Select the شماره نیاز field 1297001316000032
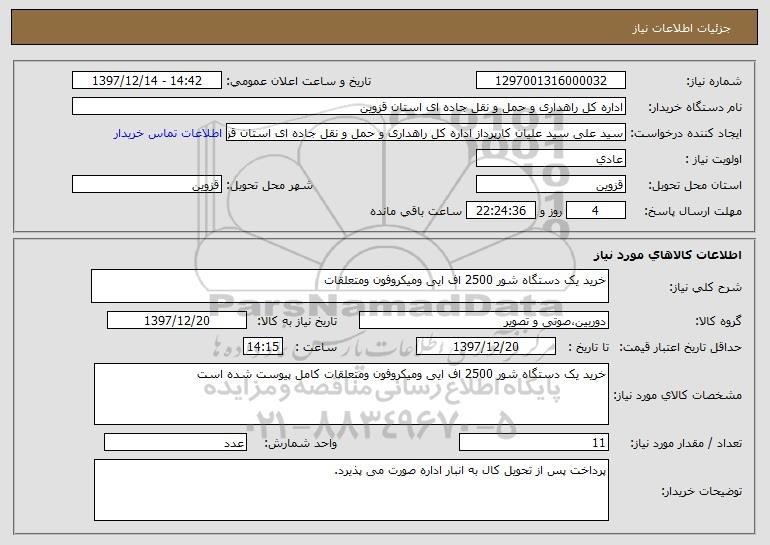Screen dimensions: 770x545 [x=551, y=81]
